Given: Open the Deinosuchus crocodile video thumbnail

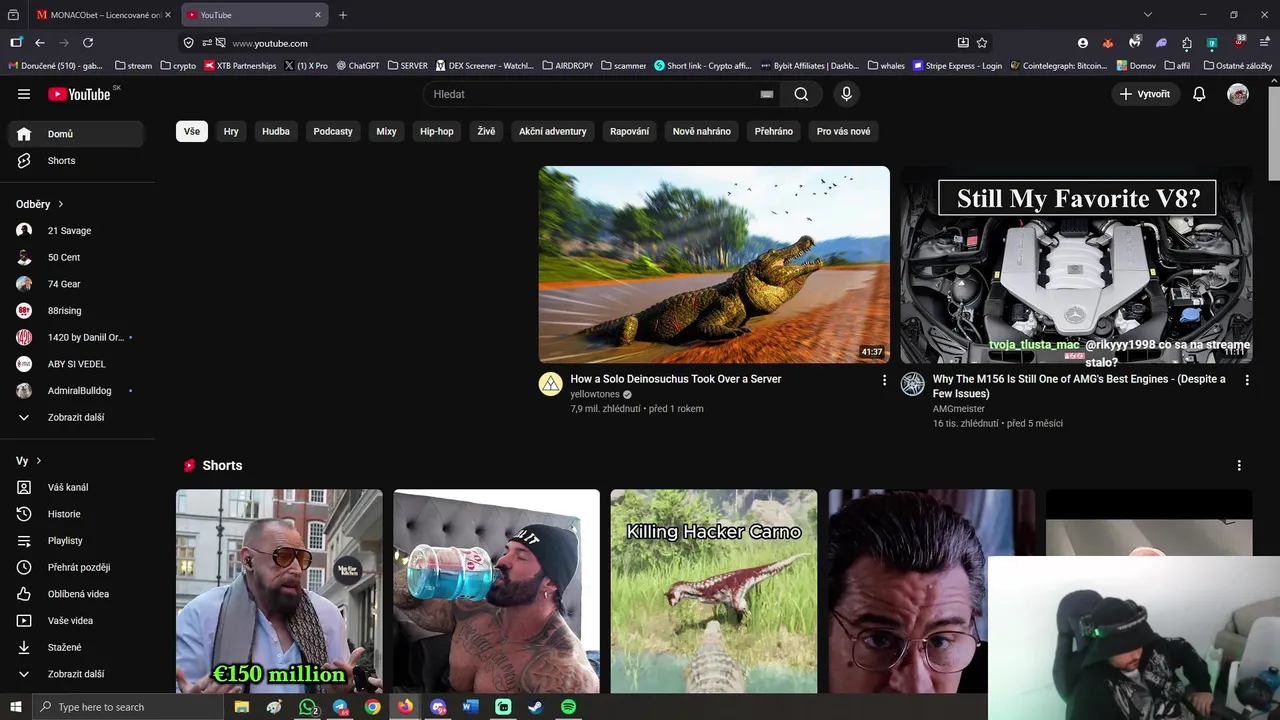Looking at the screenshot, I should [x=714, y=264].
